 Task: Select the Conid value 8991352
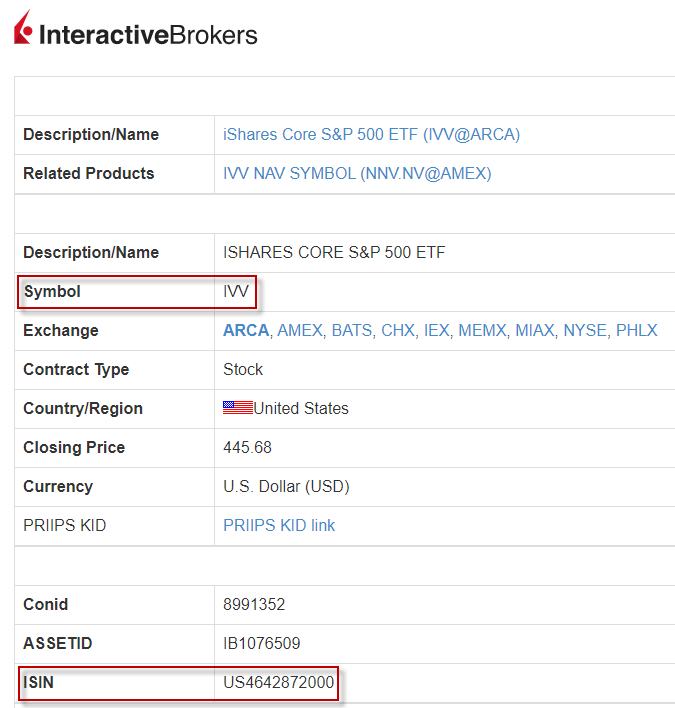(x=254, y=605)
